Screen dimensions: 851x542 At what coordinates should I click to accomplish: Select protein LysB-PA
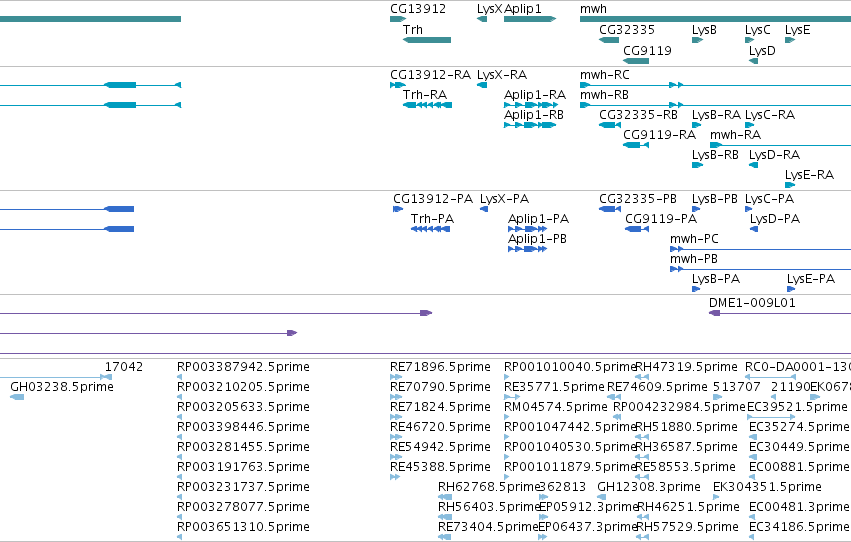716,279
